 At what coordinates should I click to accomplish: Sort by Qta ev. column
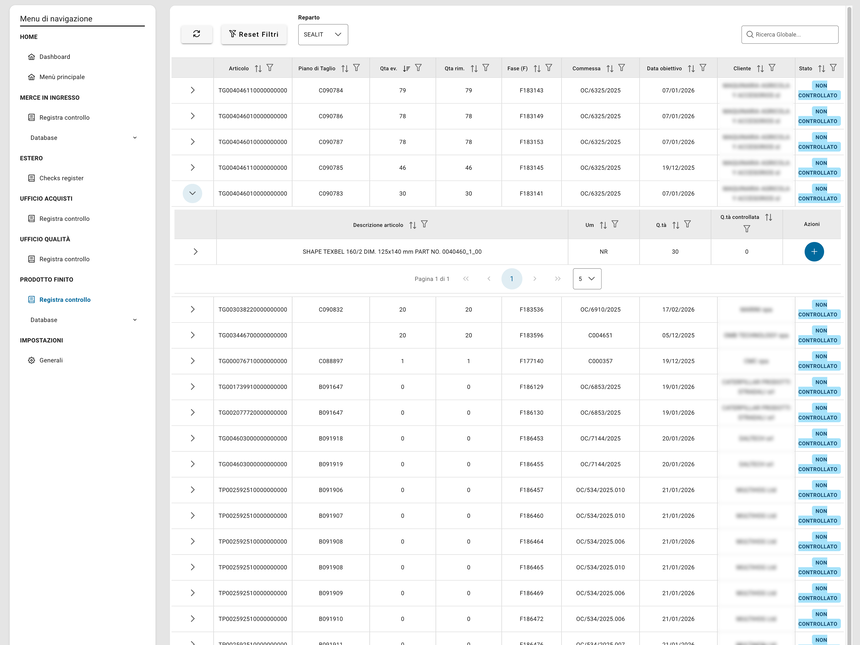[406, 68]
